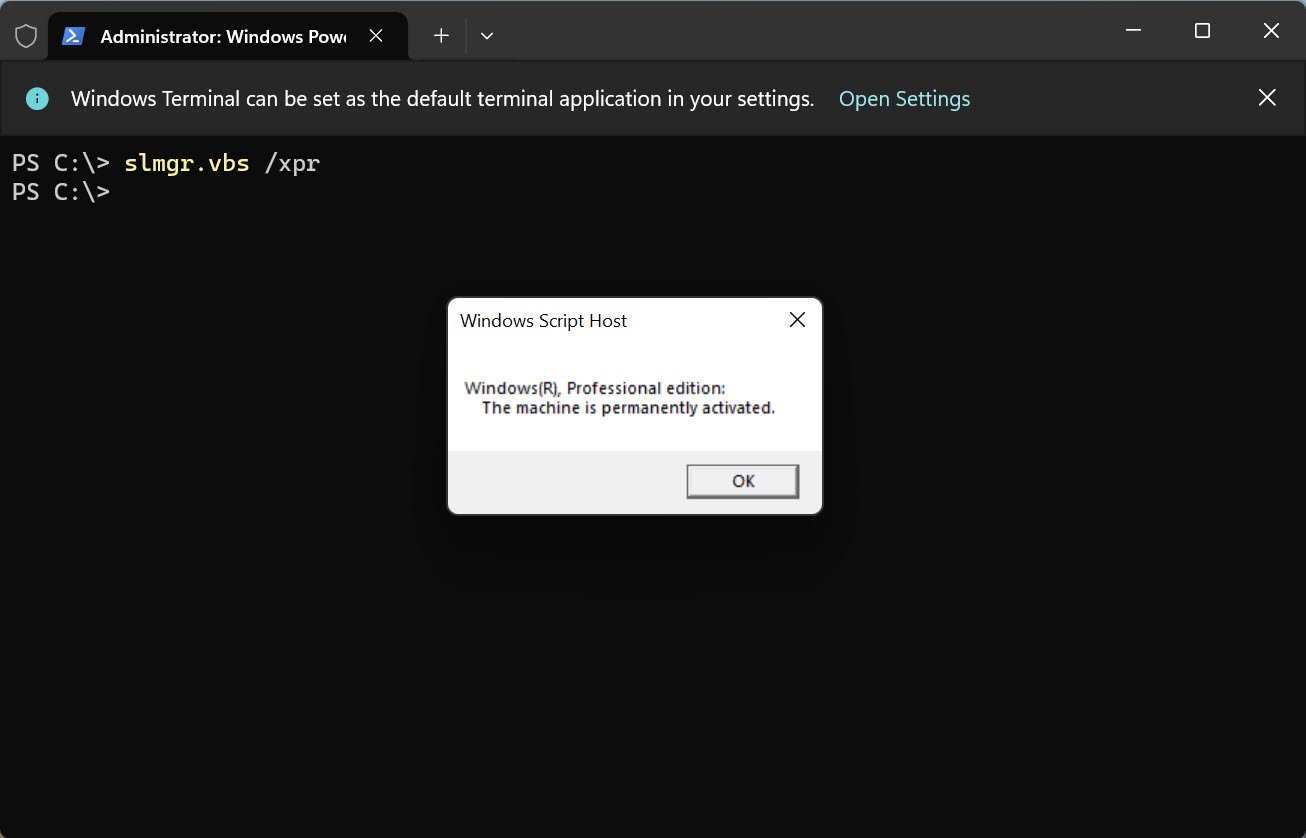Close the Administrator PowerShell tab
This screenshot has height=838, width=1306.
point(376,36)
